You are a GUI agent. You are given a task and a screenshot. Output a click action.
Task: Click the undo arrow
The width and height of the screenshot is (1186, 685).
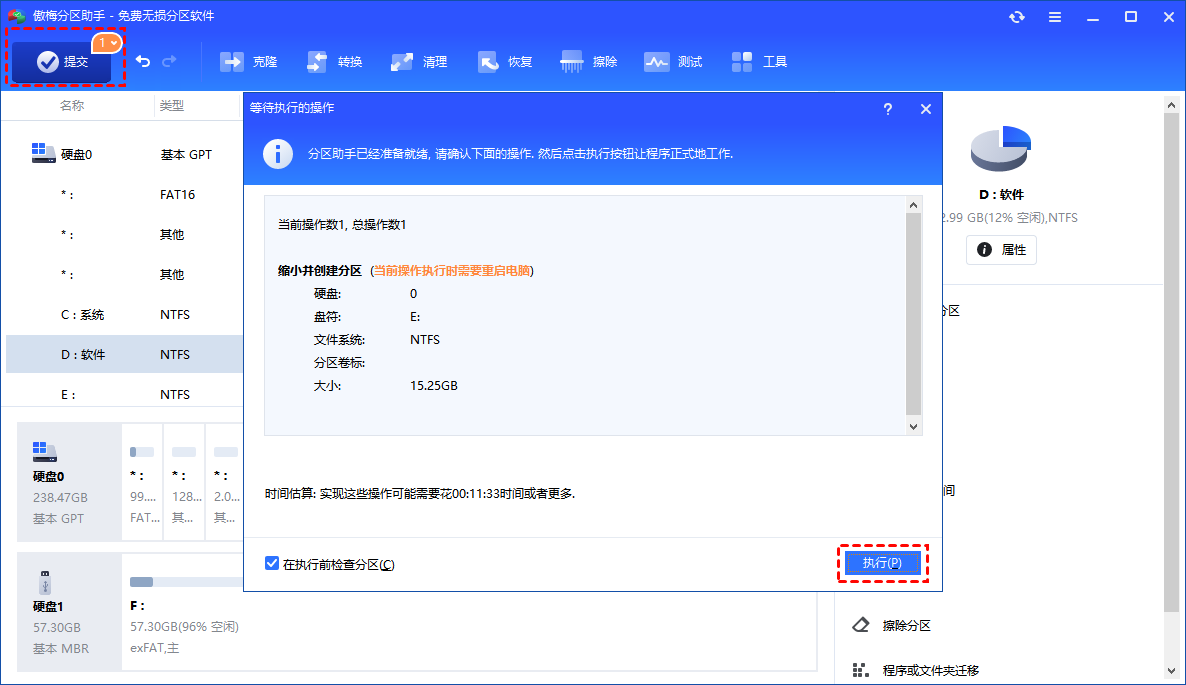(142, 61)
